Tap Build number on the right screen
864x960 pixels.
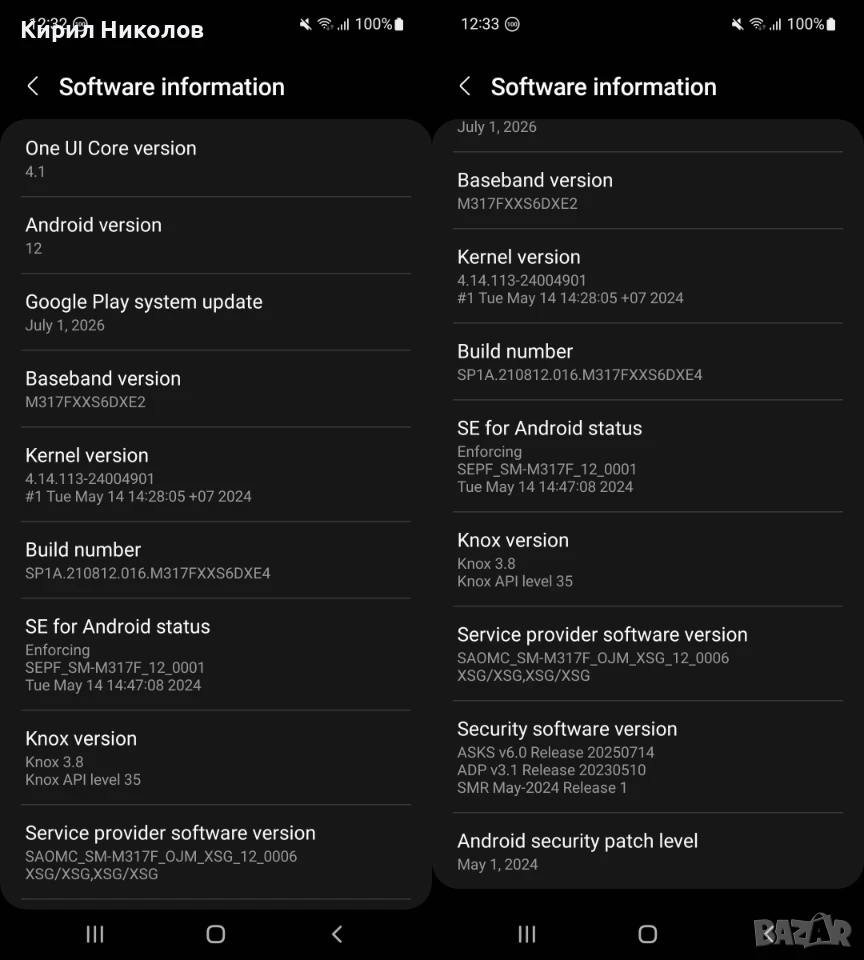(648, 362)
